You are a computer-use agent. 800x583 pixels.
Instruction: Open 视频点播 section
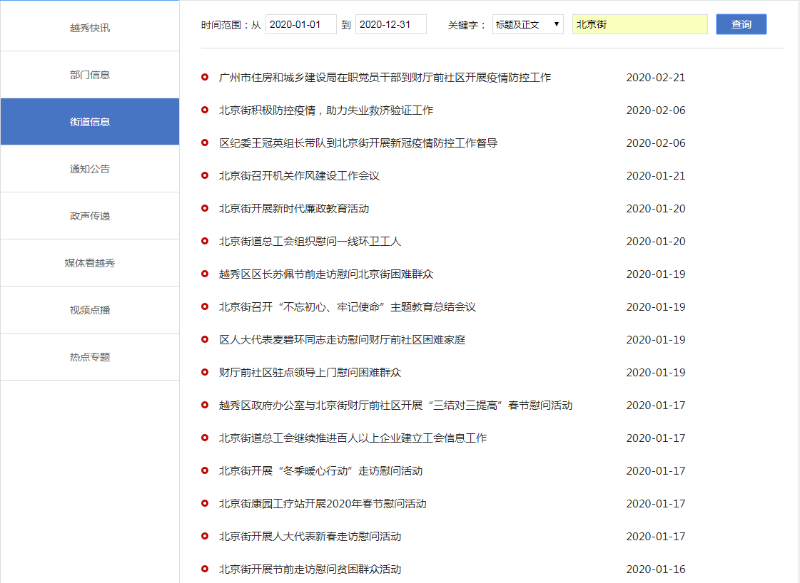click(90, 310)
